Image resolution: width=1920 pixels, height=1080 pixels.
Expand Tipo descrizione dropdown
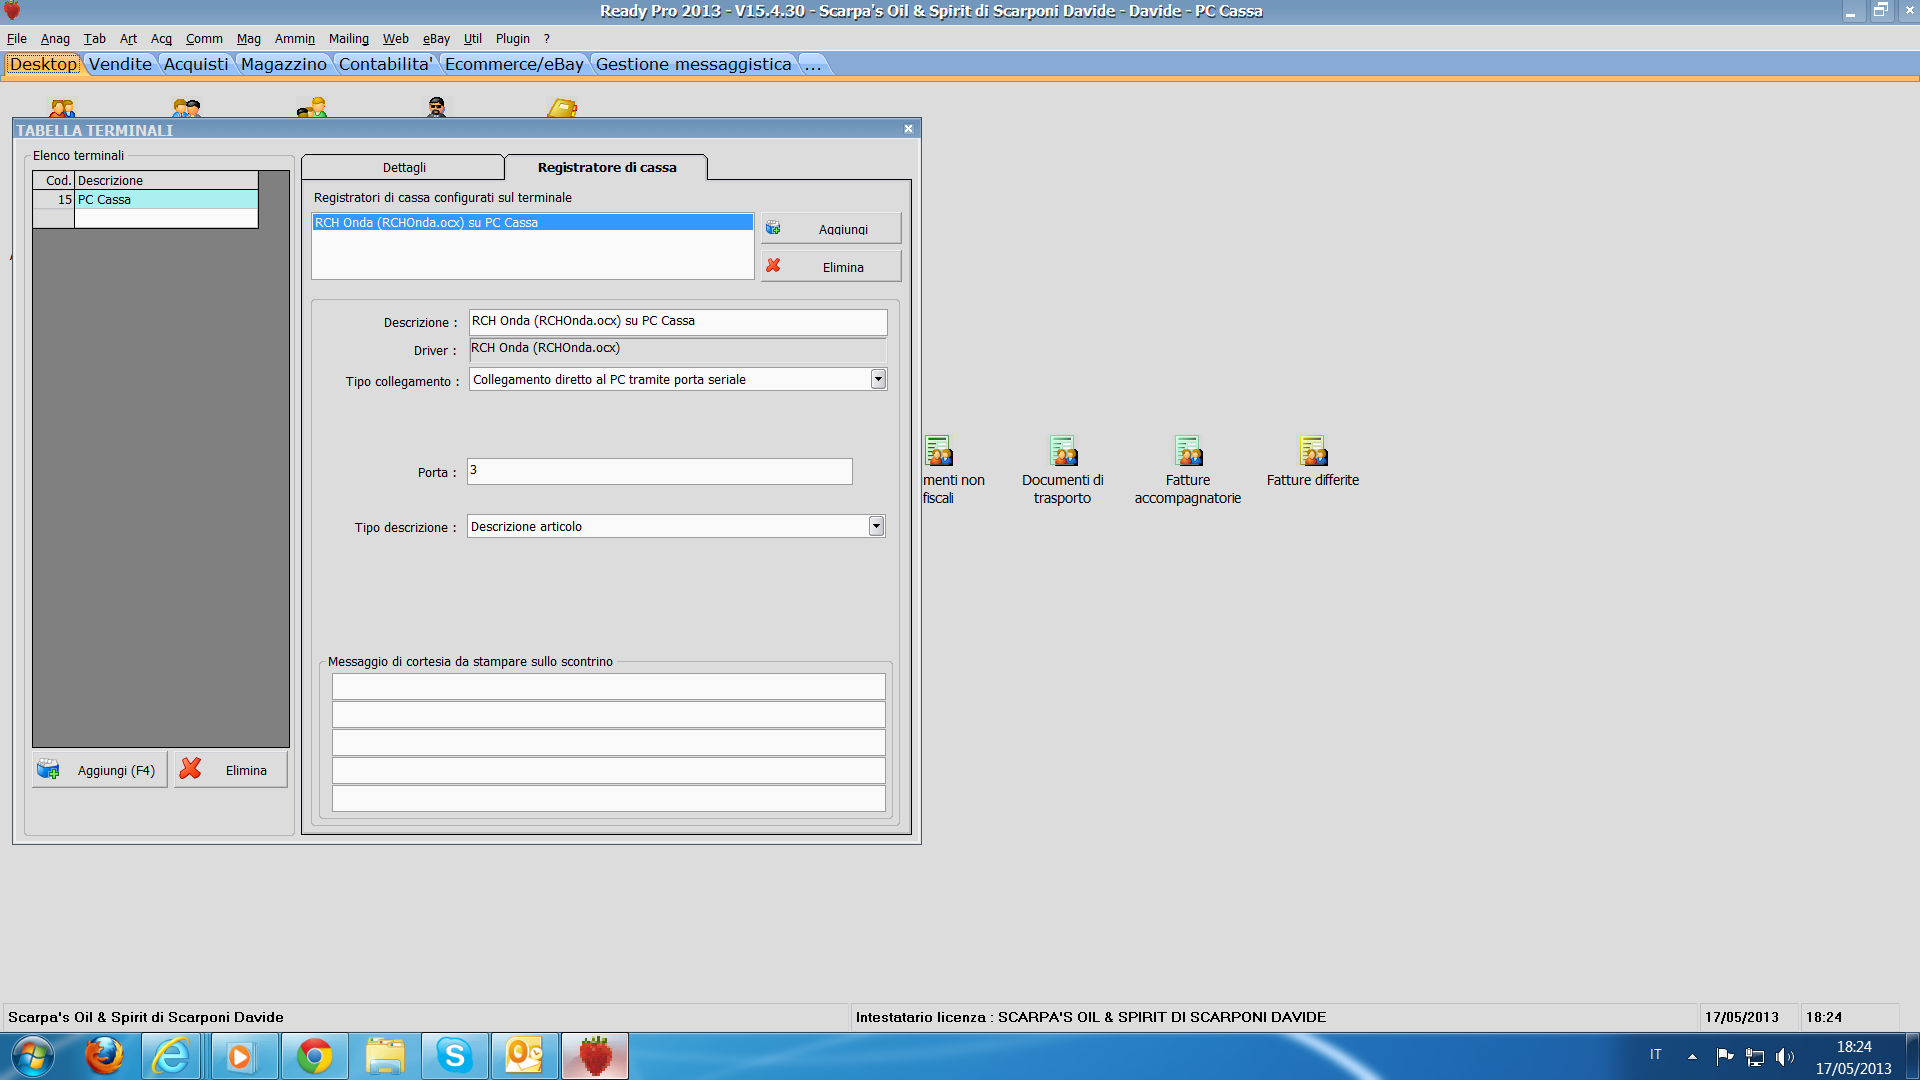(875, 526)
